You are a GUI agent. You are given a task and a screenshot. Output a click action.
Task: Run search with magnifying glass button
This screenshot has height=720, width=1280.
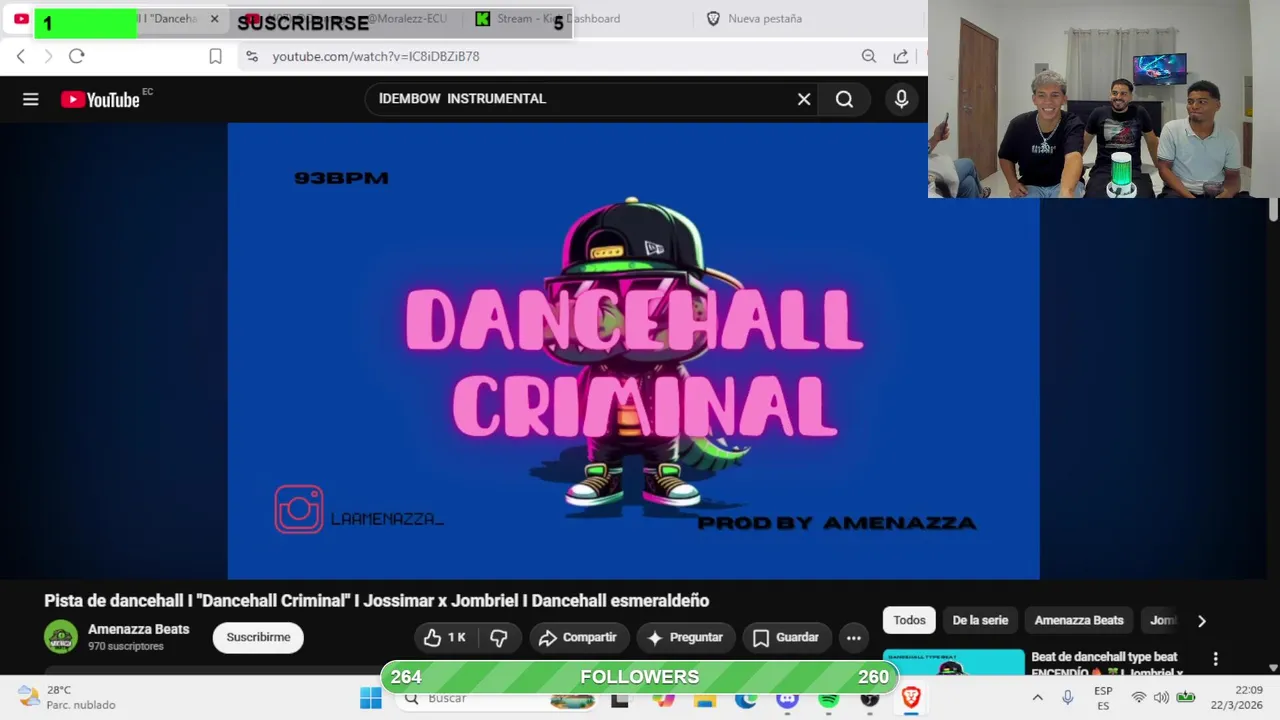(x=845, y=99)
